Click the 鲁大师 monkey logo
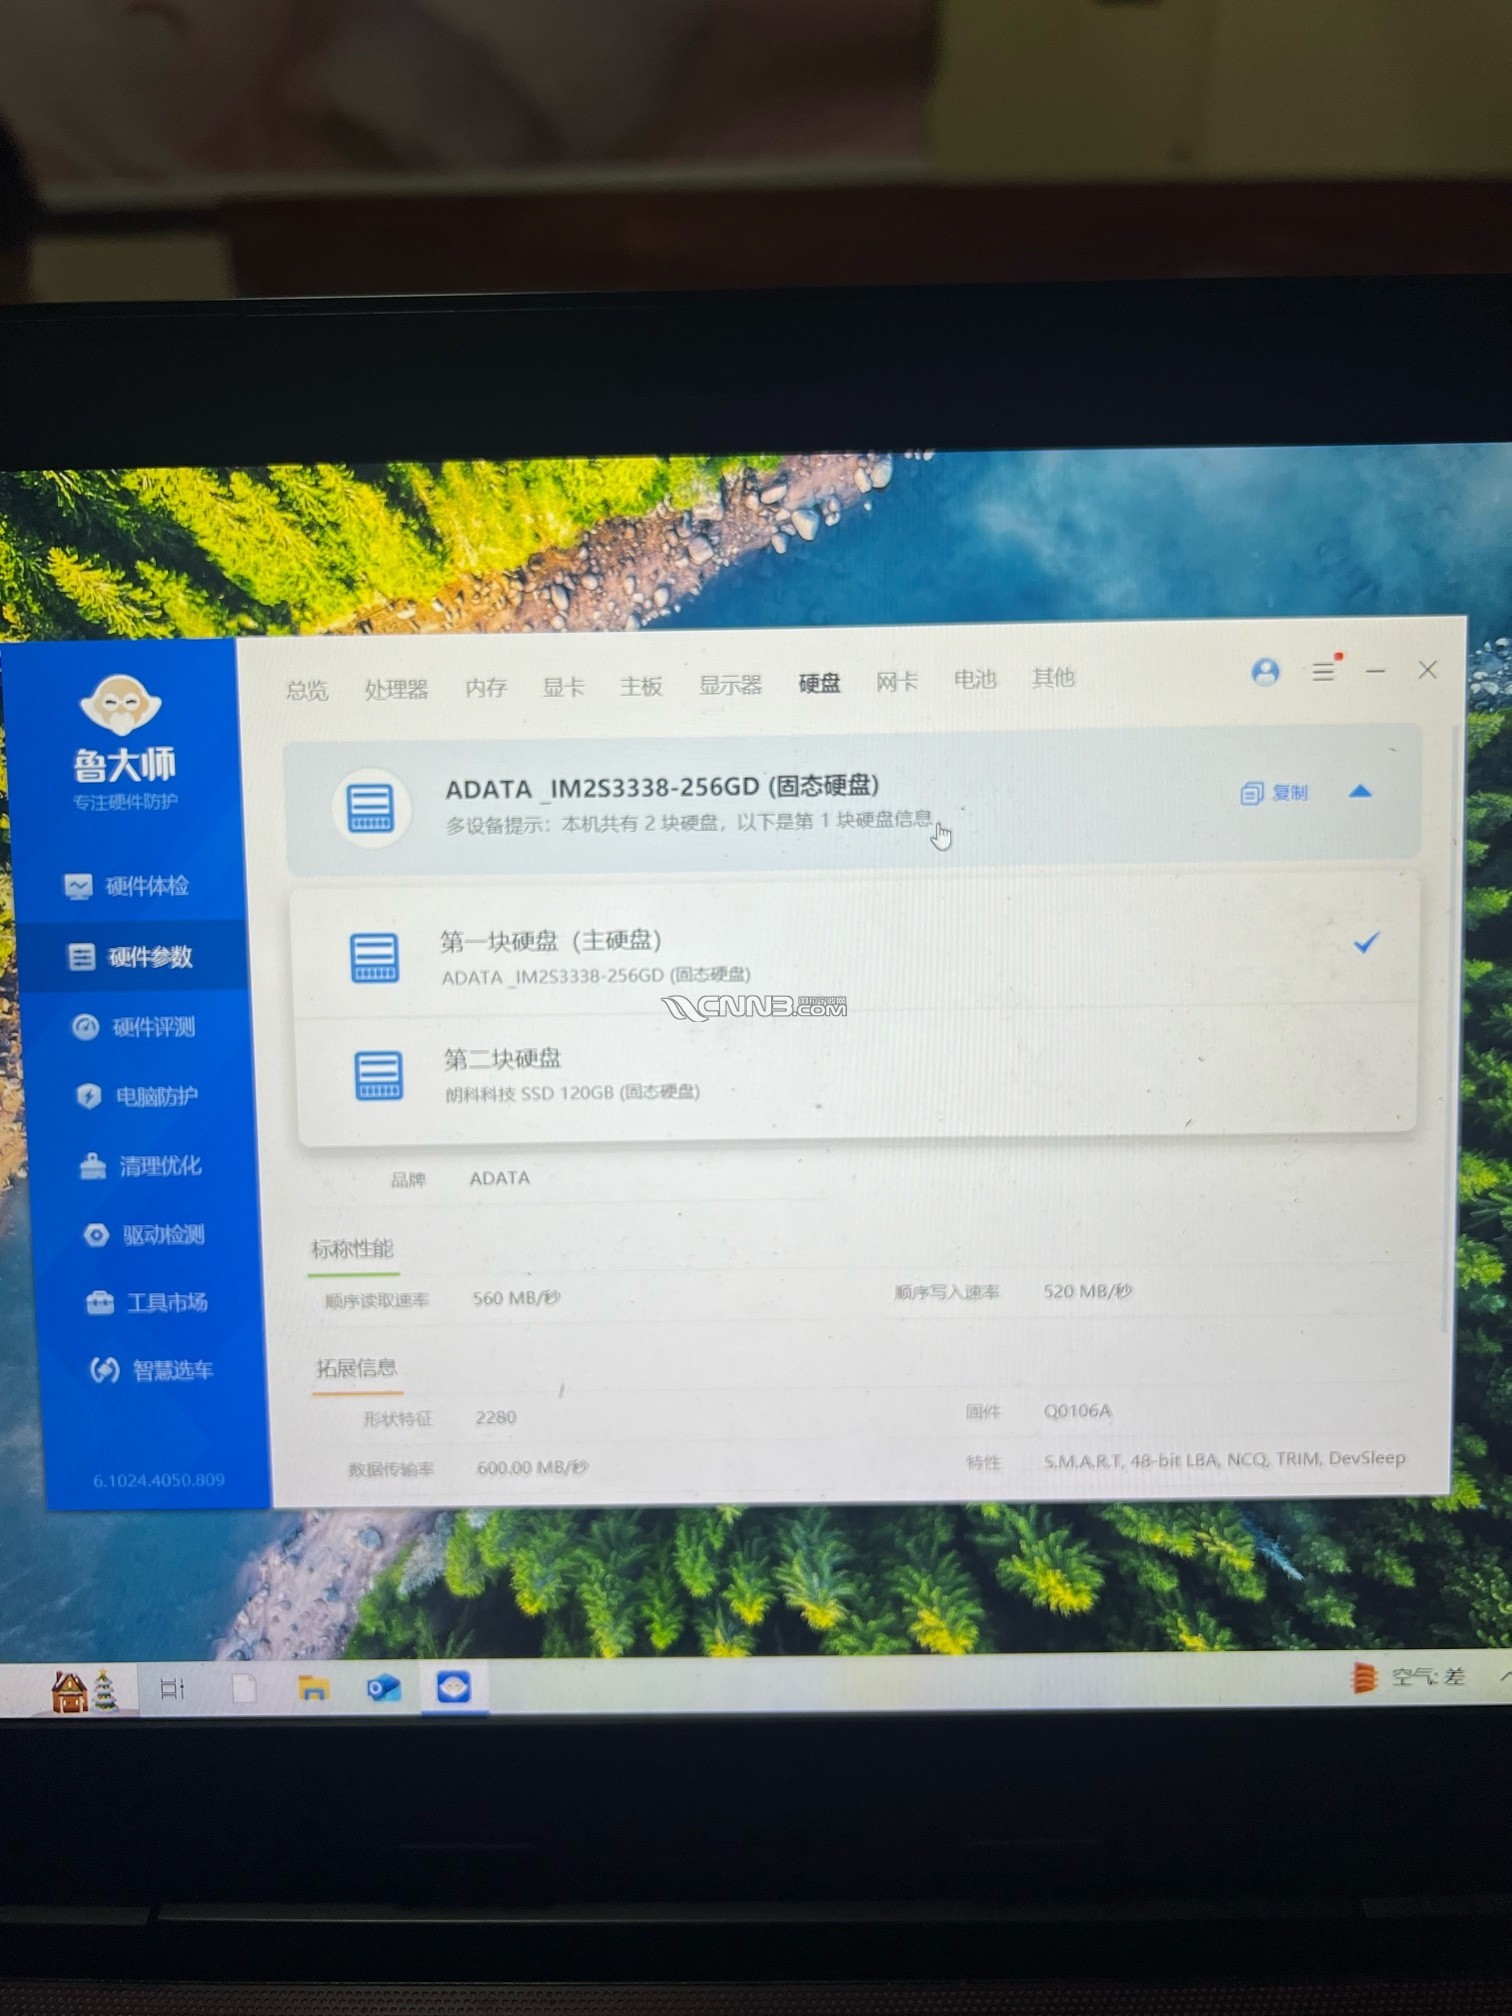Image resolution: width=1512 pixels, height=2016 pixels. coord(119,703)
